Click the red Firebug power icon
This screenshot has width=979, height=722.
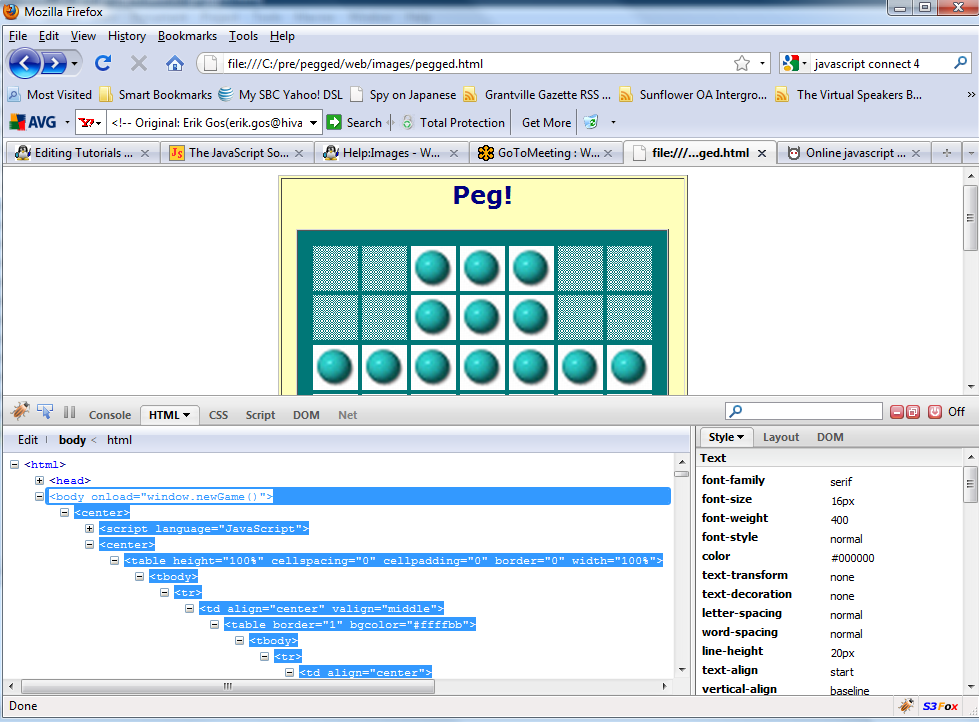click(935, 412)
